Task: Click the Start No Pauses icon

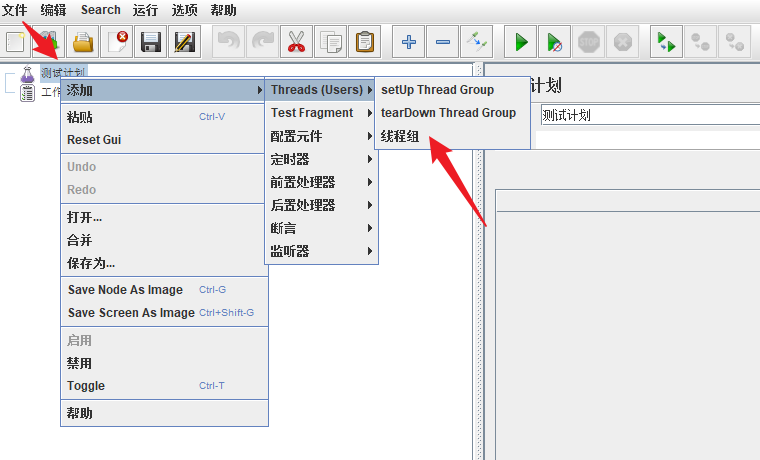Action: (555, 42)
